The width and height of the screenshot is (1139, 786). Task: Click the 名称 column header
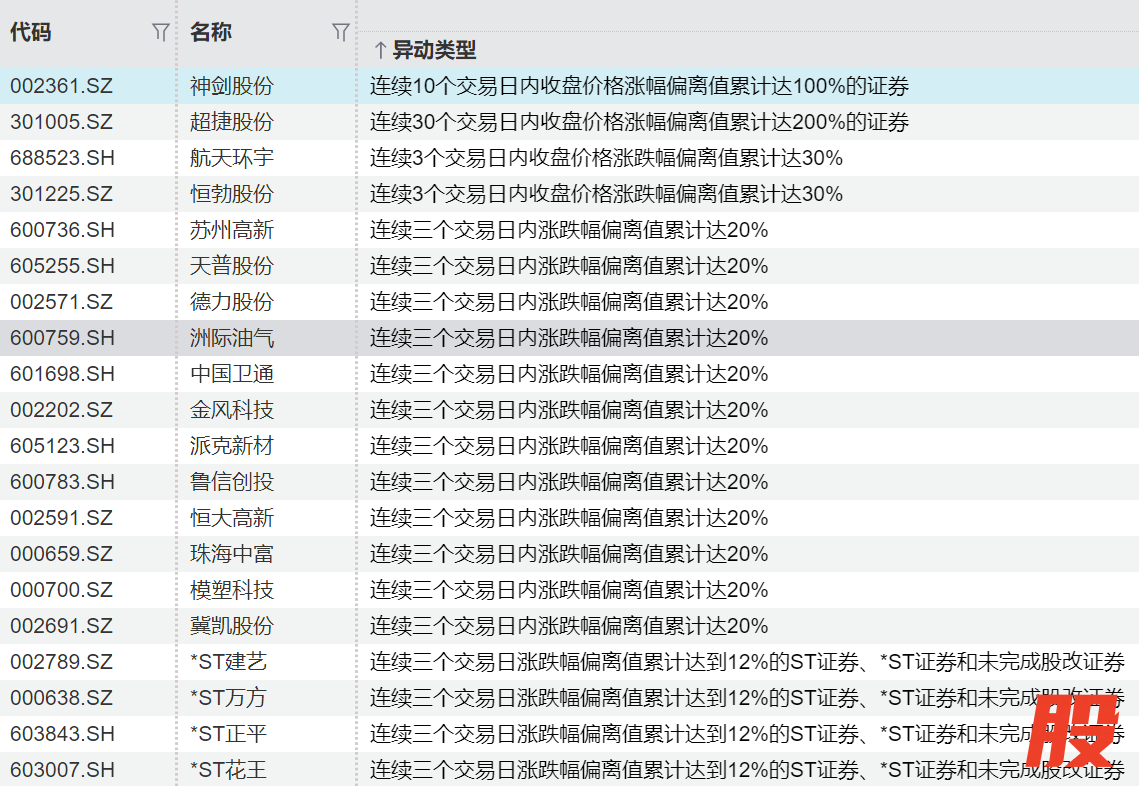coord(211,33)
